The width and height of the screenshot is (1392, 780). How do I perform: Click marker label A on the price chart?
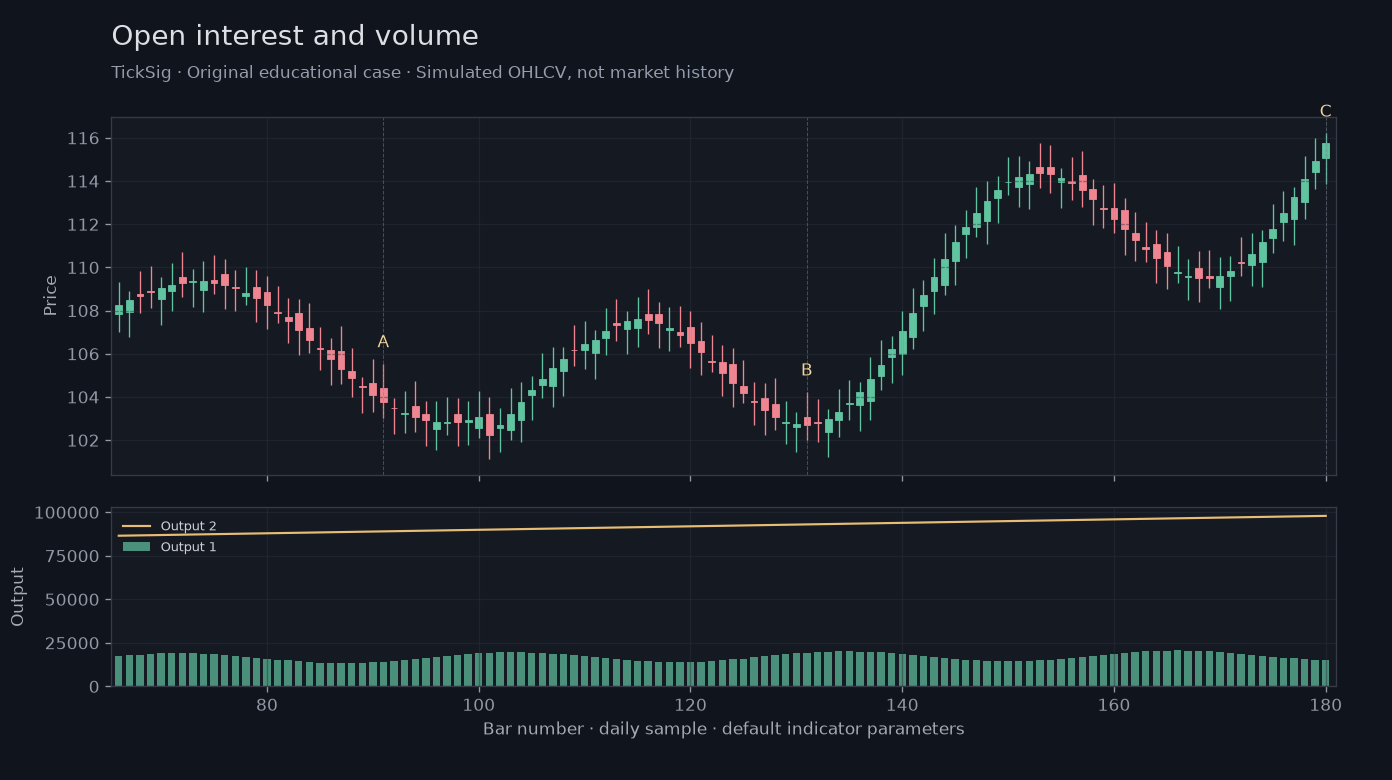(x=383, y=342)
